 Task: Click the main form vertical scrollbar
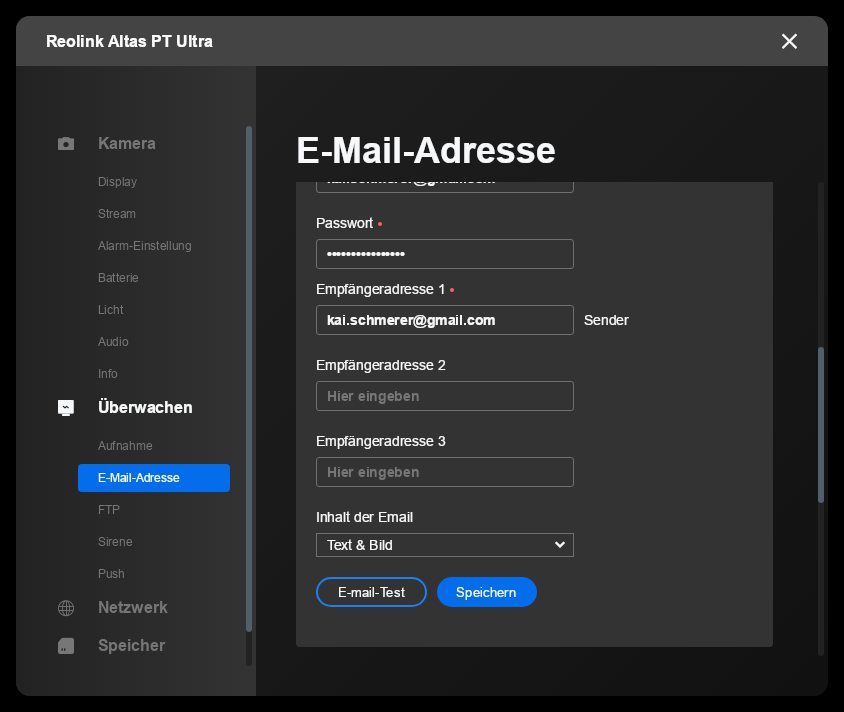pos(821,425)
